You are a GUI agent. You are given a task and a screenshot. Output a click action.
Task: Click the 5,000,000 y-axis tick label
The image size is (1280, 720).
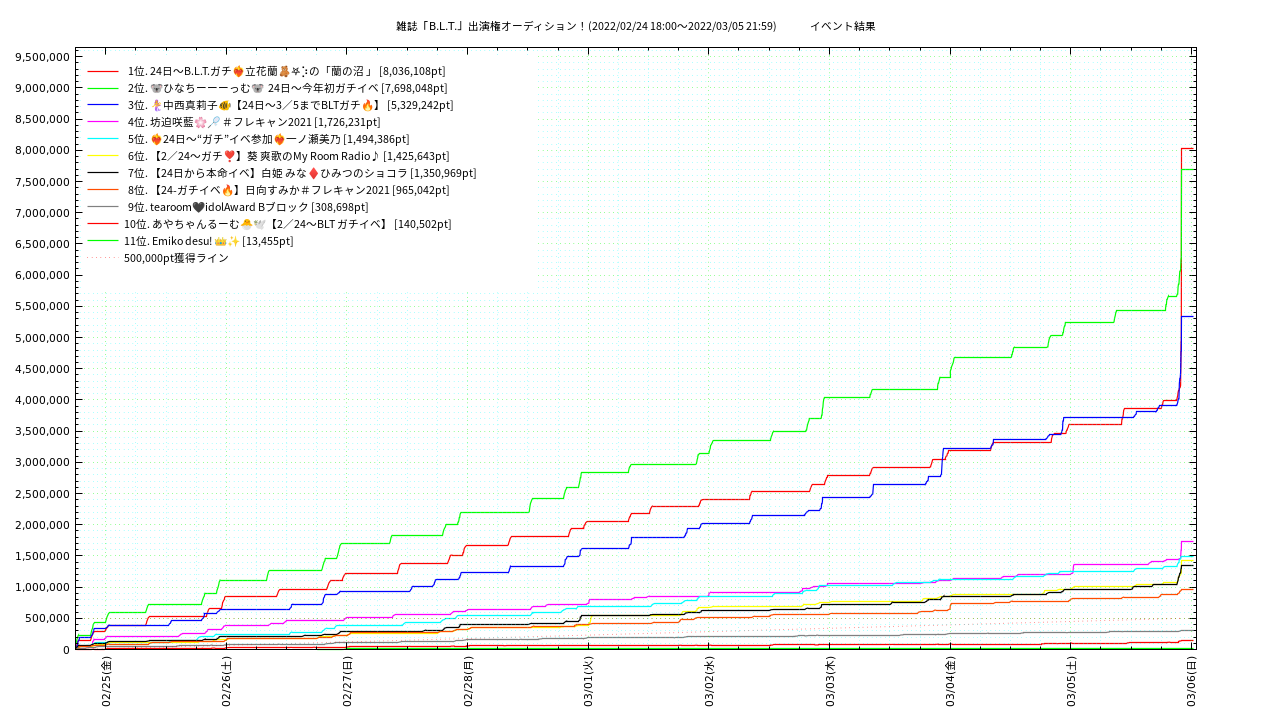tap(41, 337)
